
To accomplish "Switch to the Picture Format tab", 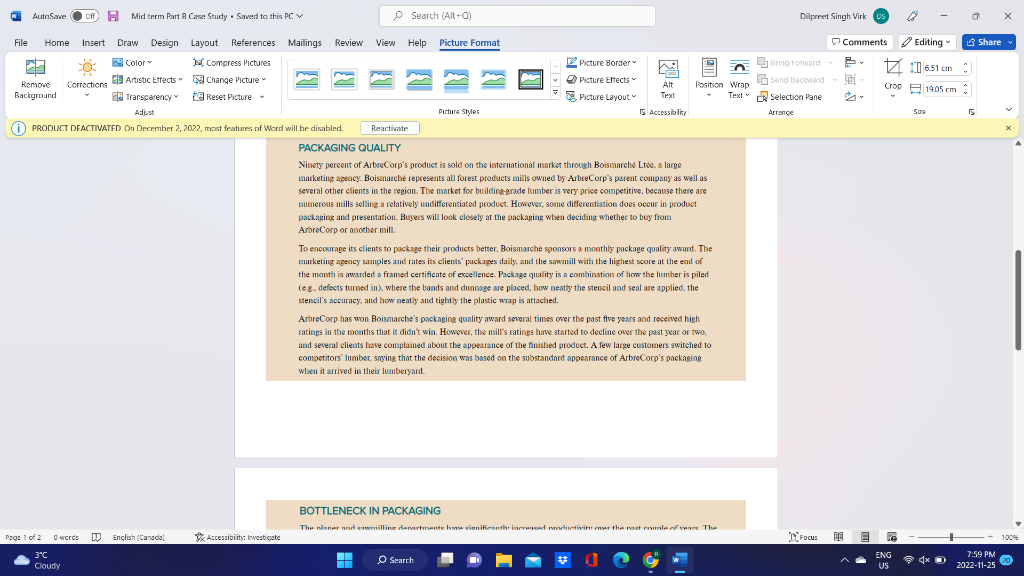I will point(470,42).
